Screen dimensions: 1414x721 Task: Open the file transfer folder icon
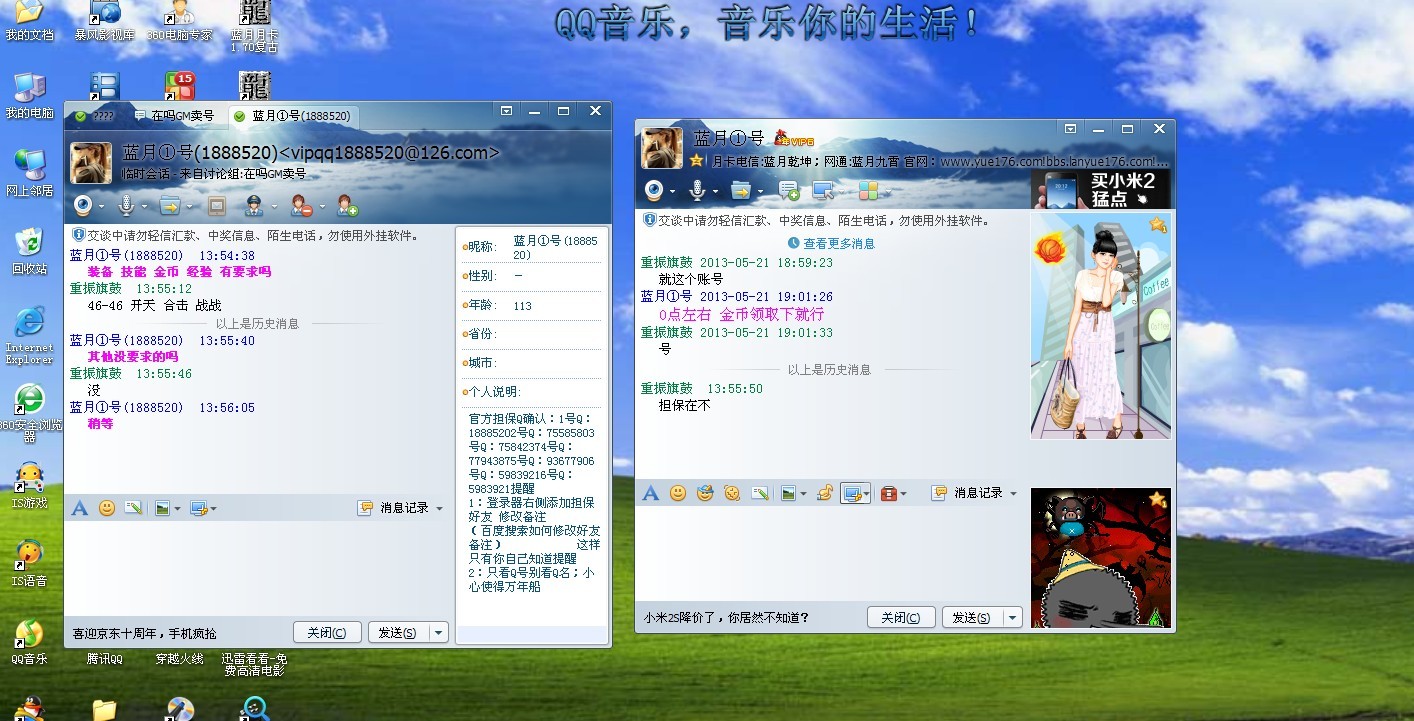[170, 206]
